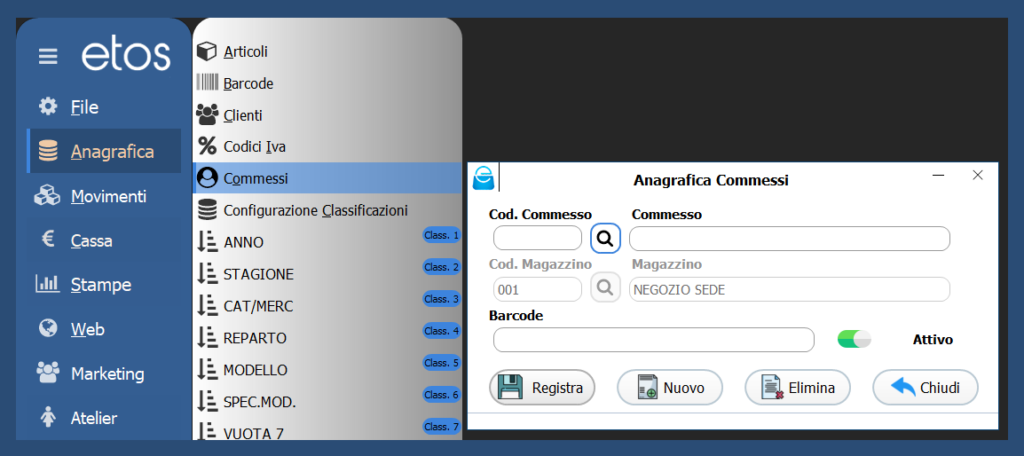1024x456 pixels.
Task: Select the MODELLO classification entry
Action: pos(327,370)
